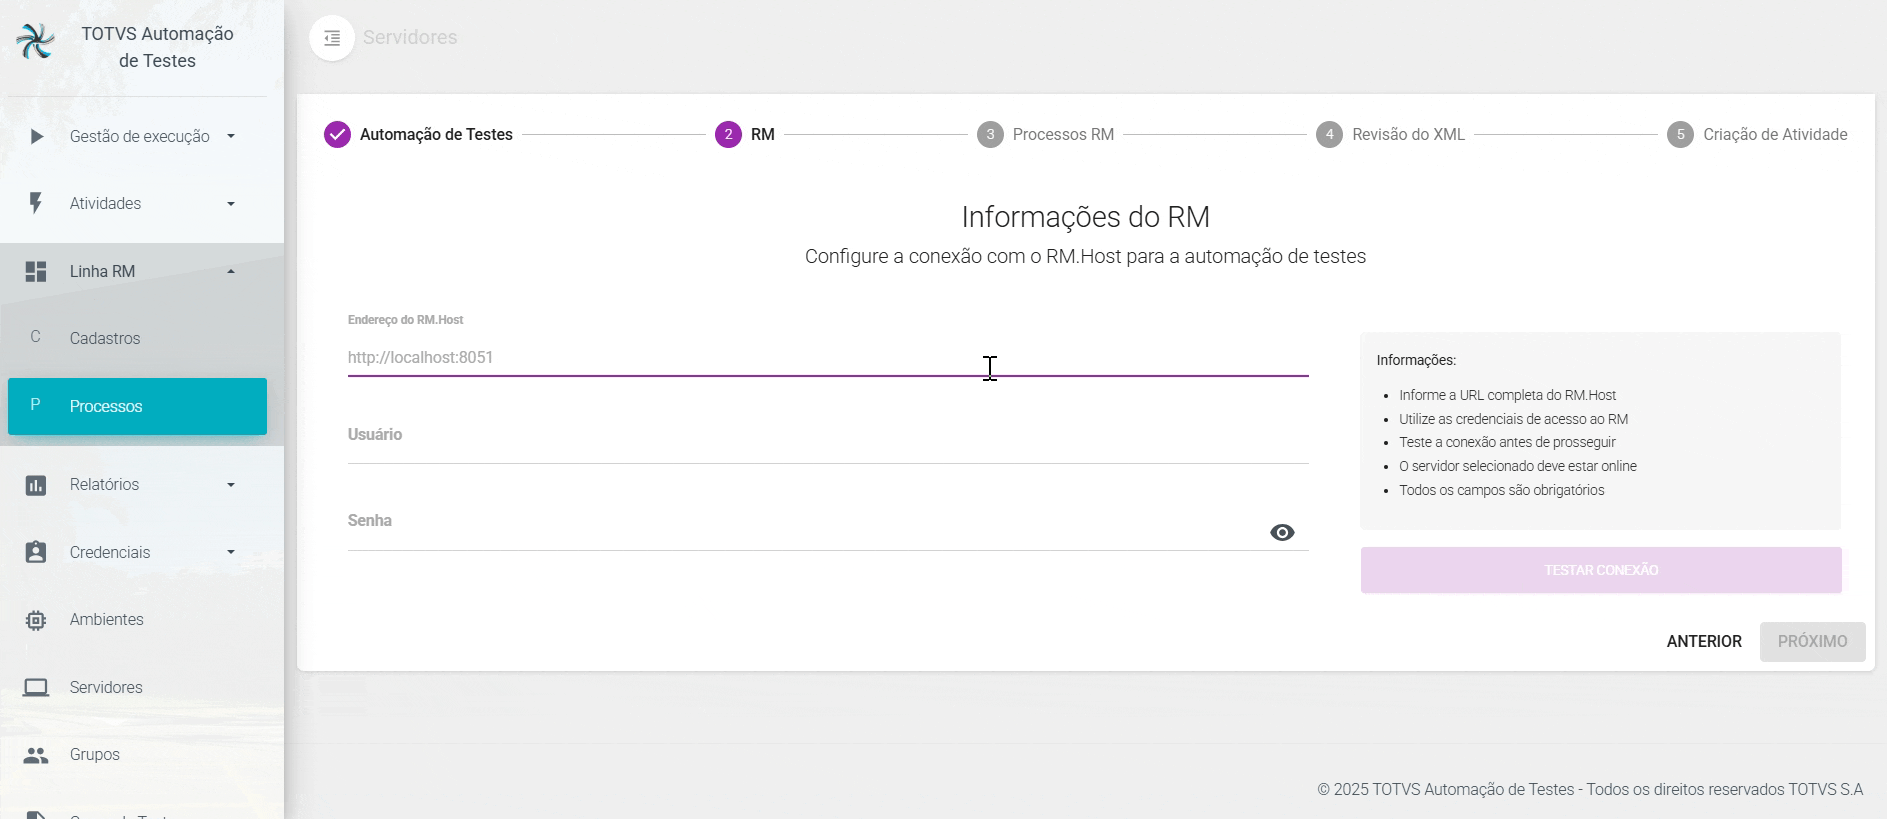Click the Grupos people icon

coord(36,755)
